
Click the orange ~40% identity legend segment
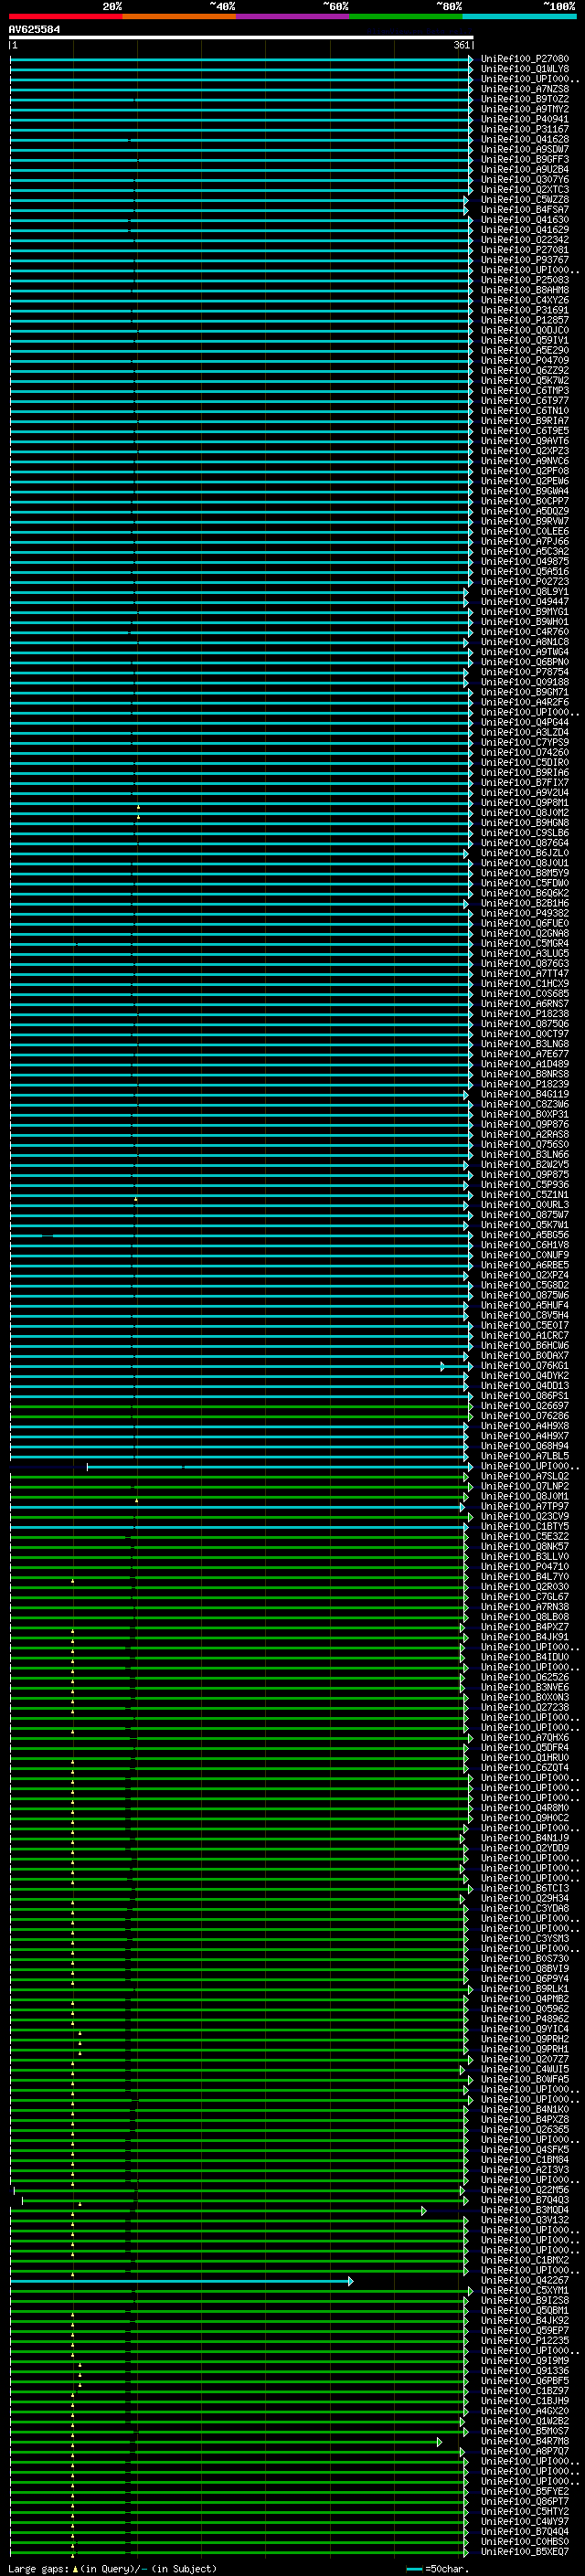click(179, 16)
